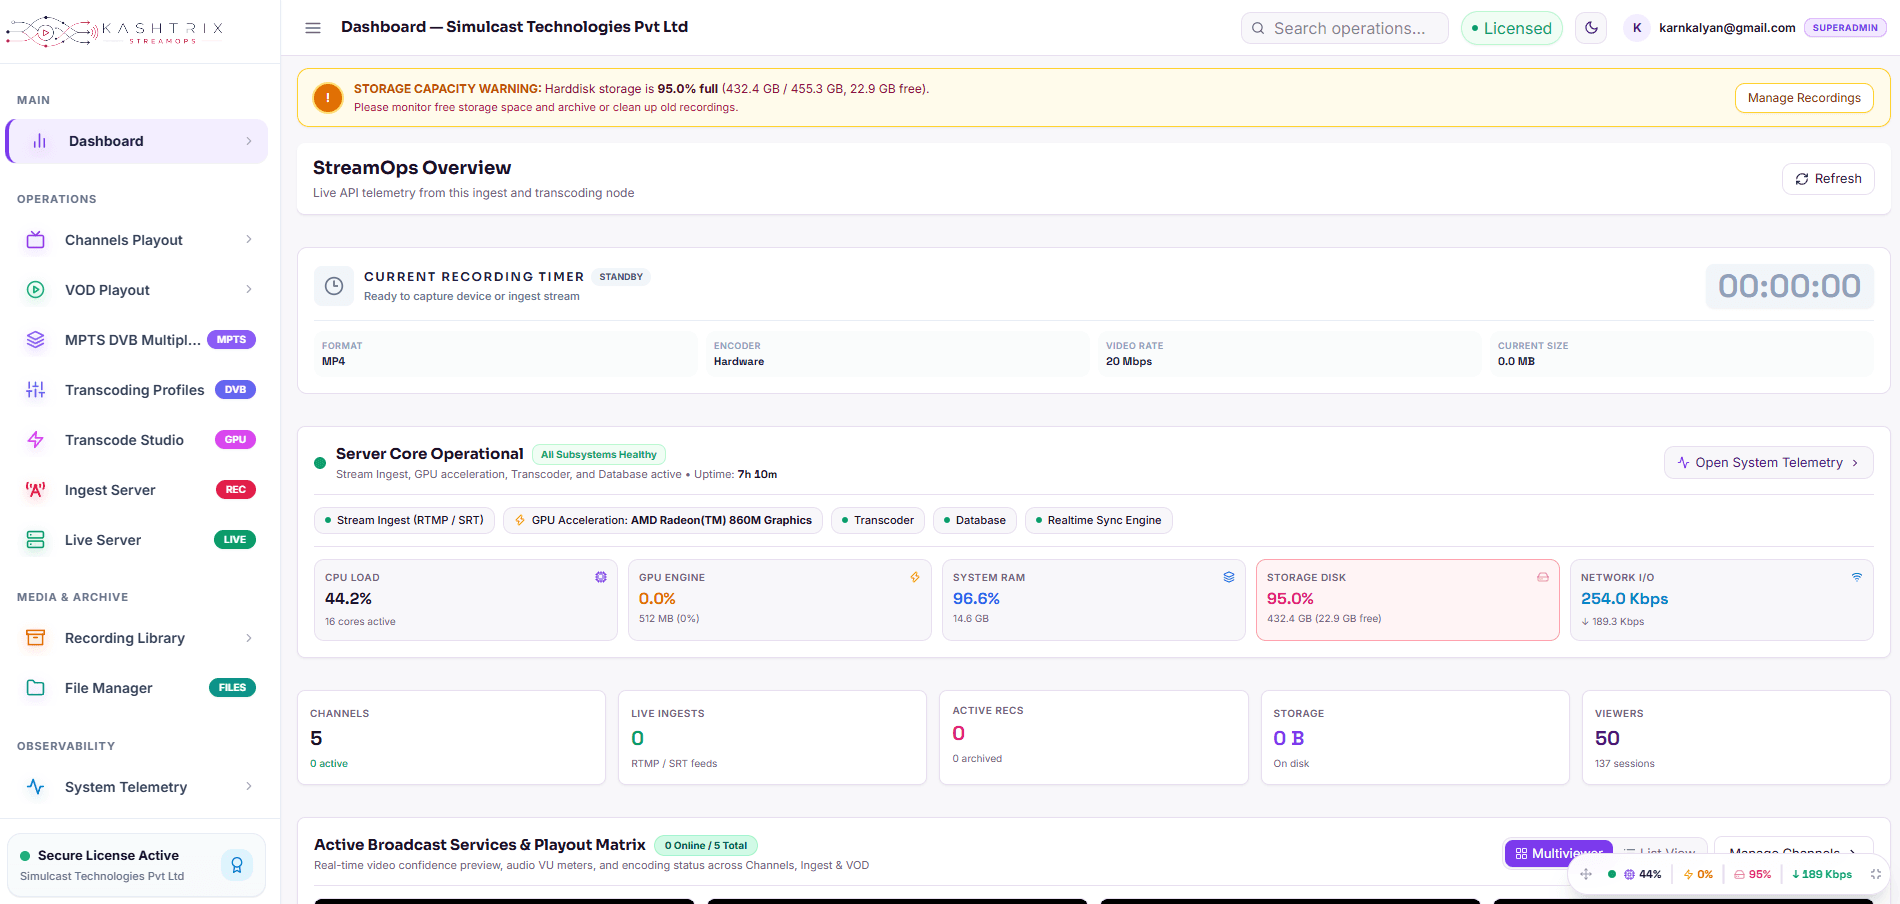Viewport: 1900px width, 904px height.
Task: Click the LIVE INGESTS stat card
Action: point(772,738)
